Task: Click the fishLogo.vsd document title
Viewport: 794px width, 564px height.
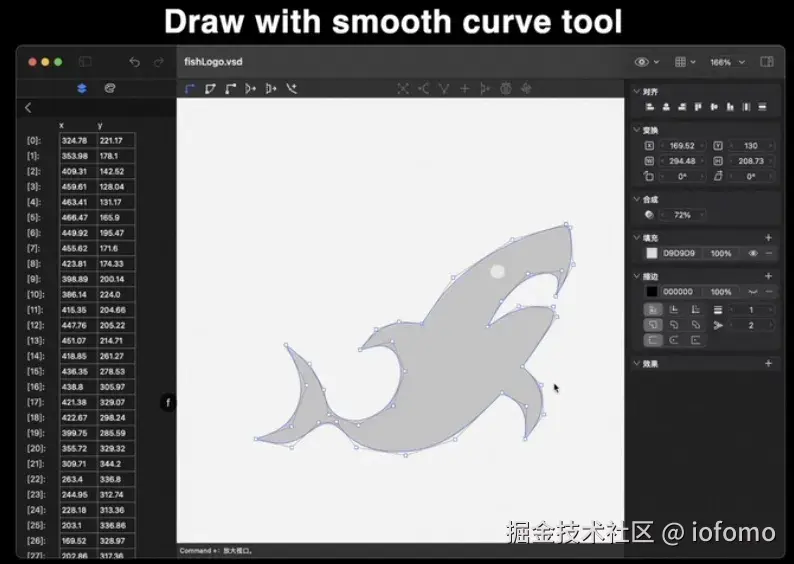Action: tap(213, 62)
